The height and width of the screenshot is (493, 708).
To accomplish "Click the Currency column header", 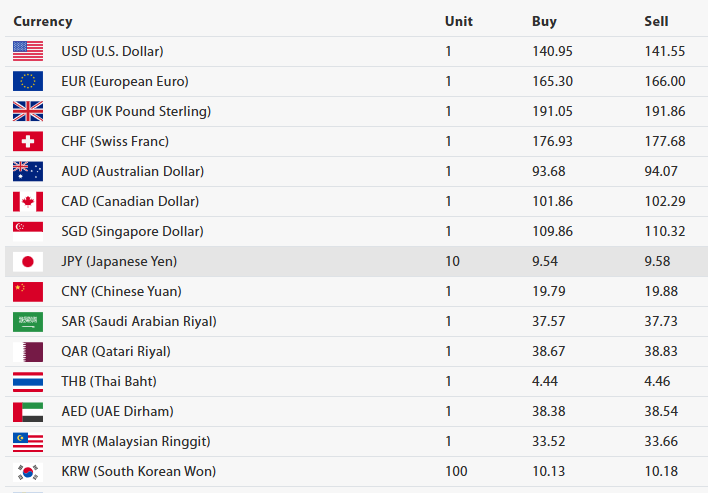I will [x=43, y=21].
